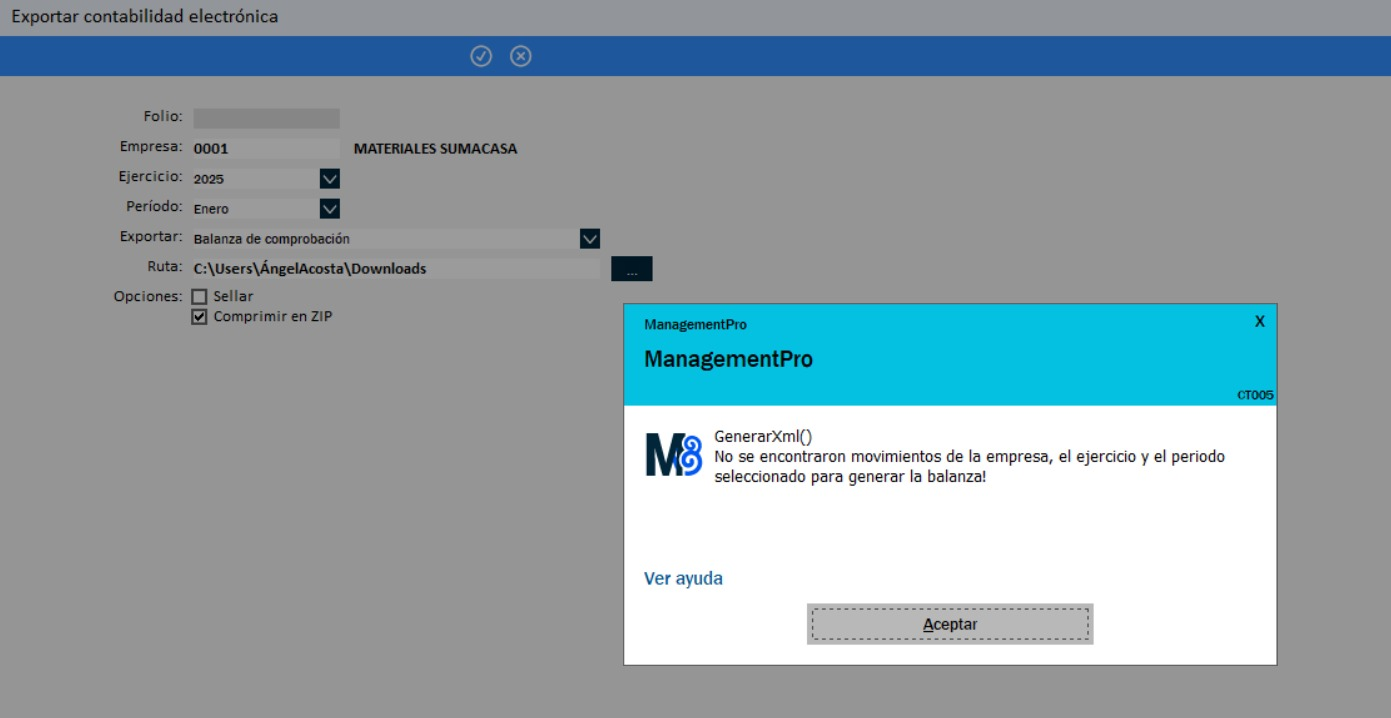
Task: Click the confirm checkmark icon in toolbar
Action: pyautogui.click(x=481, y=56)
